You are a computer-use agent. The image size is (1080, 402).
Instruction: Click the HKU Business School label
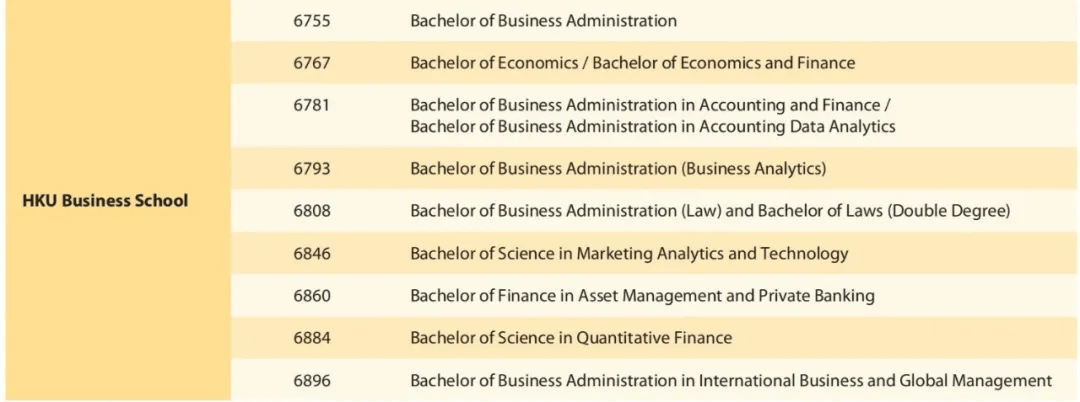pyautogui.click(x=105, y=201)
